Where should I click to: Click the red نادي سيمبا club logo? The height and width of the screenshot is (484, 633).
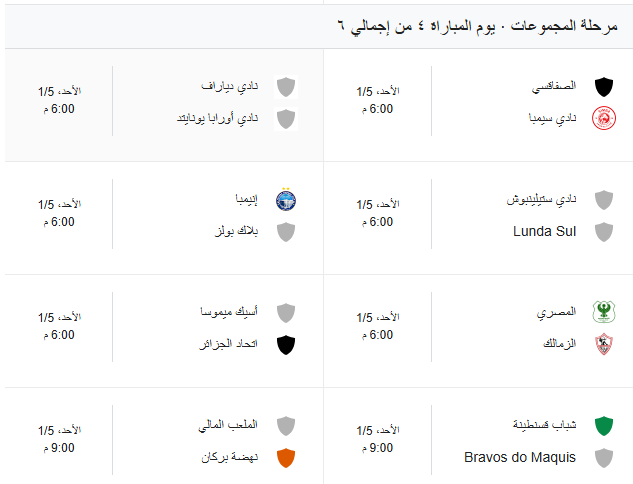603,119
